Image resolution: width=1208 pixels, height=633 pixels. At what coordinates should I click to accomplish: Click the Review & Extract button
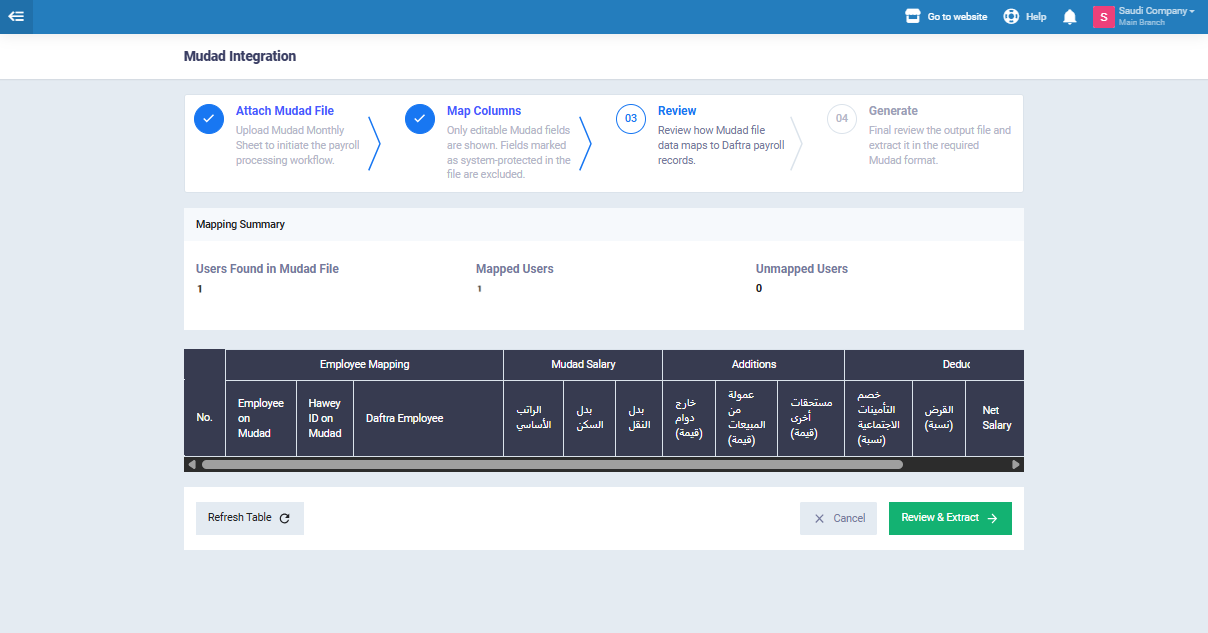(950, 518)
